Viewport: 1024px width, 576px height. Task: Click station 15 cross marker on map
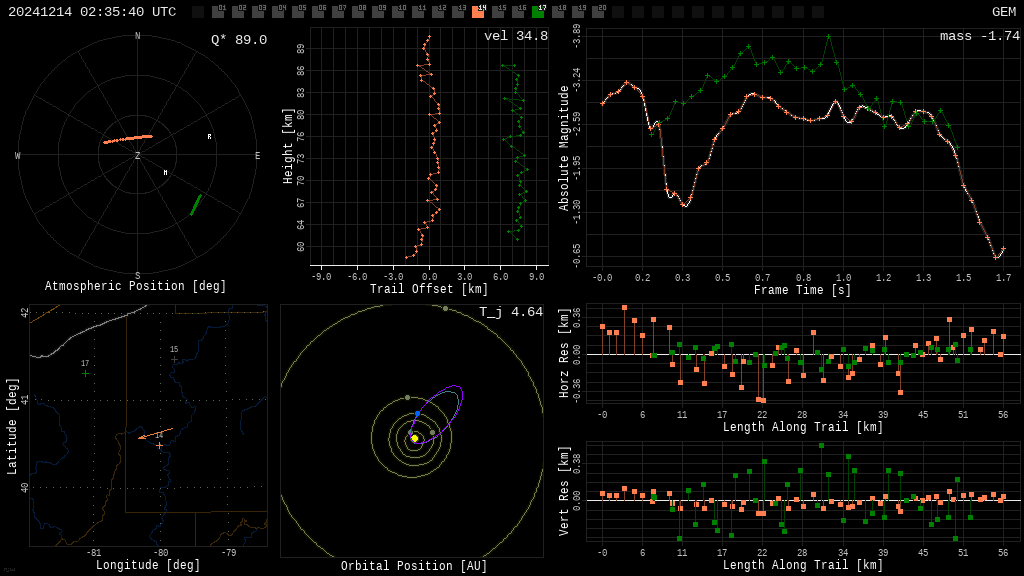(174, 359)
